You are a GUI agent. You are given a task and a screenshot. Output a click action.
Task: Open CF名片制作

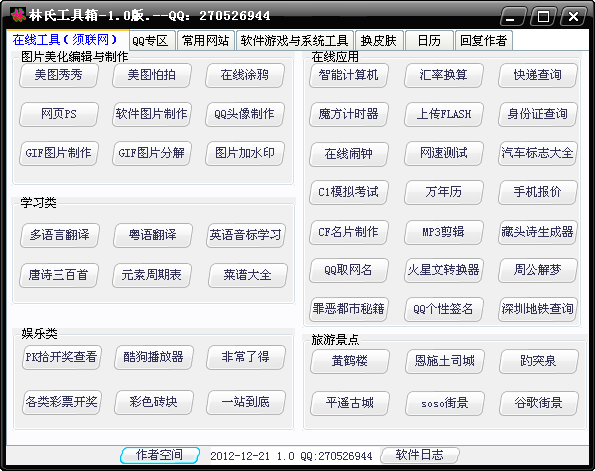(349, 232)
